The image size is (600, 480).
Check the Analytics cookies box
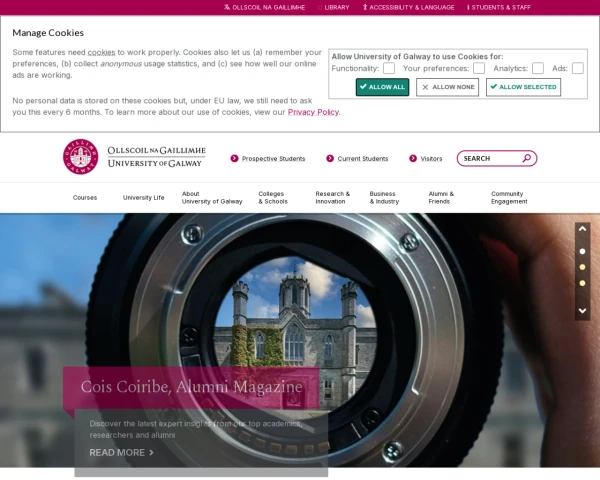(x=538, y=68)
